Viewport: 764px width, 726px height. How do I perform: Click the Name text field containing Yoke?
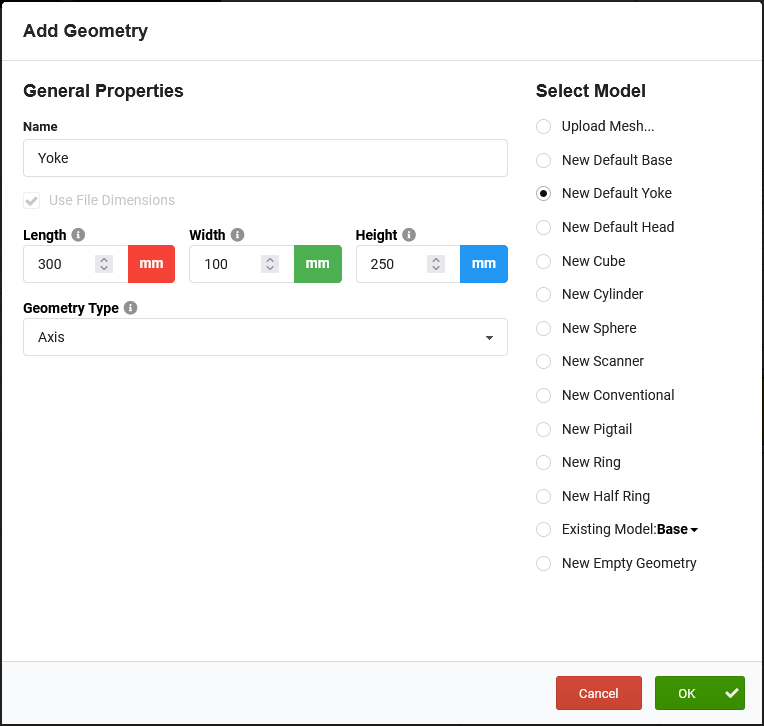tap(265, 158)
